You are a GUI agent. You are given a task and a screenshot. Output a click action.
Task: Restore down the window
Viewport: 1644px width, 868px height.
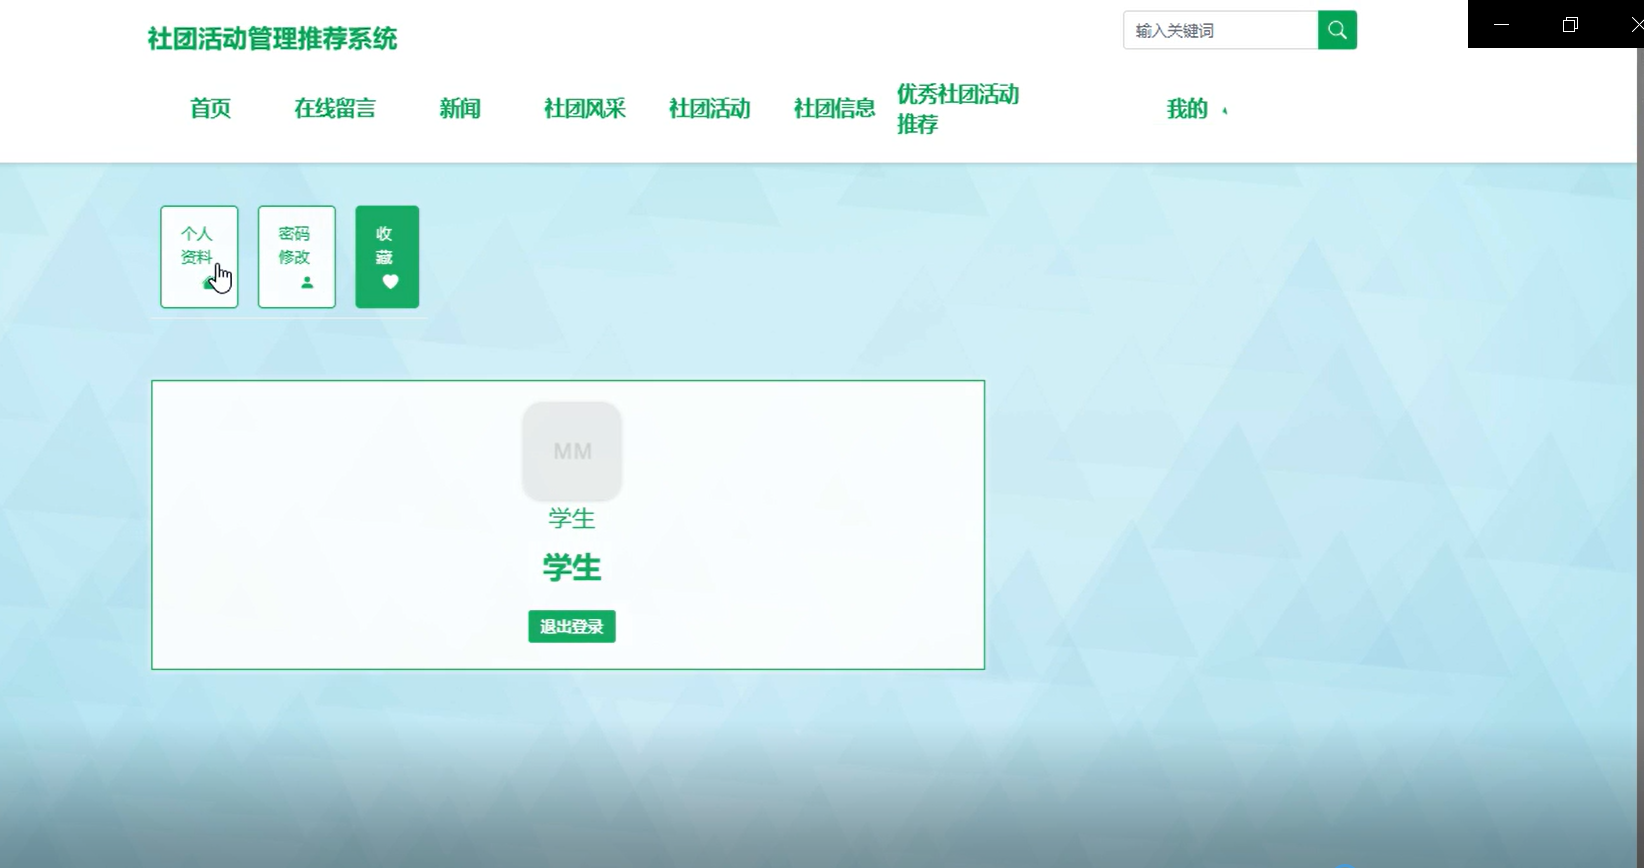(x=1570, y=24)
